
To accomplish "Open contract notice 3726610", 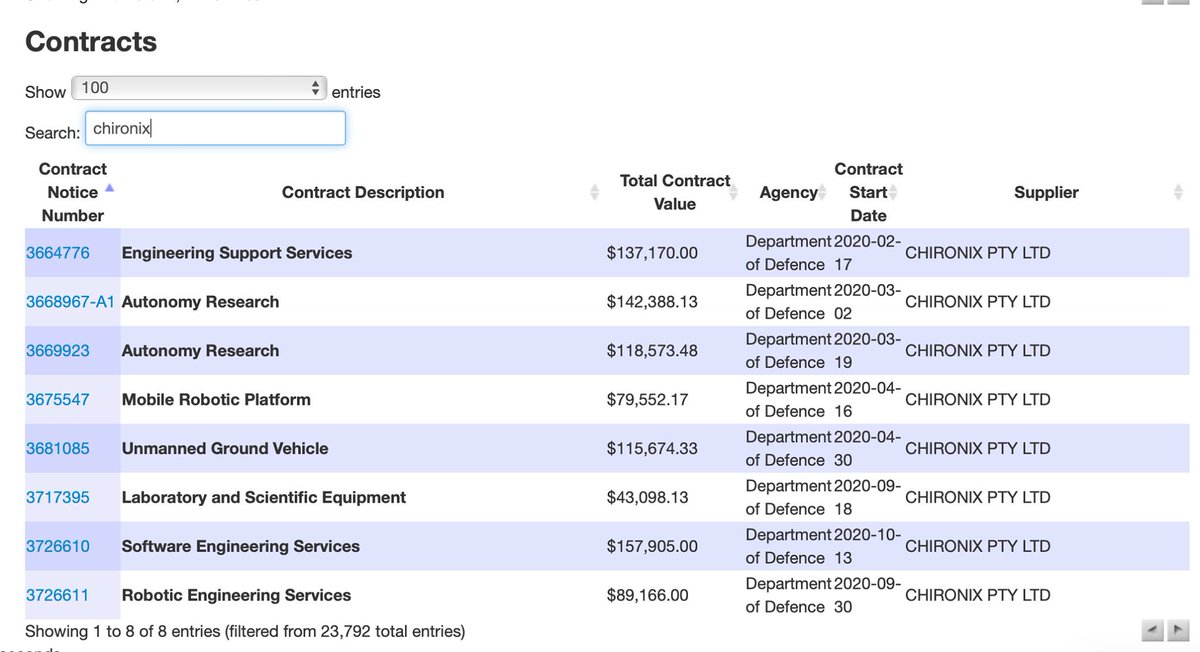I will pos(57,547).
